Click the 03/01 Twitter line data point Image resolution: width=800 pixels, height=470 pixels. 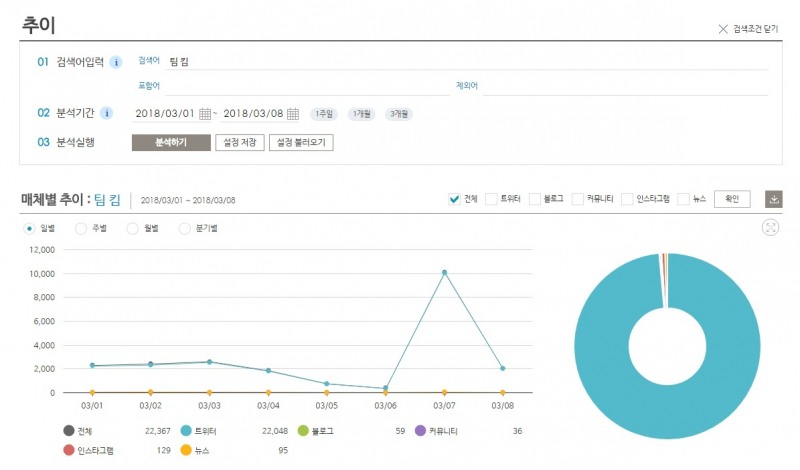[x=92, y=365]
